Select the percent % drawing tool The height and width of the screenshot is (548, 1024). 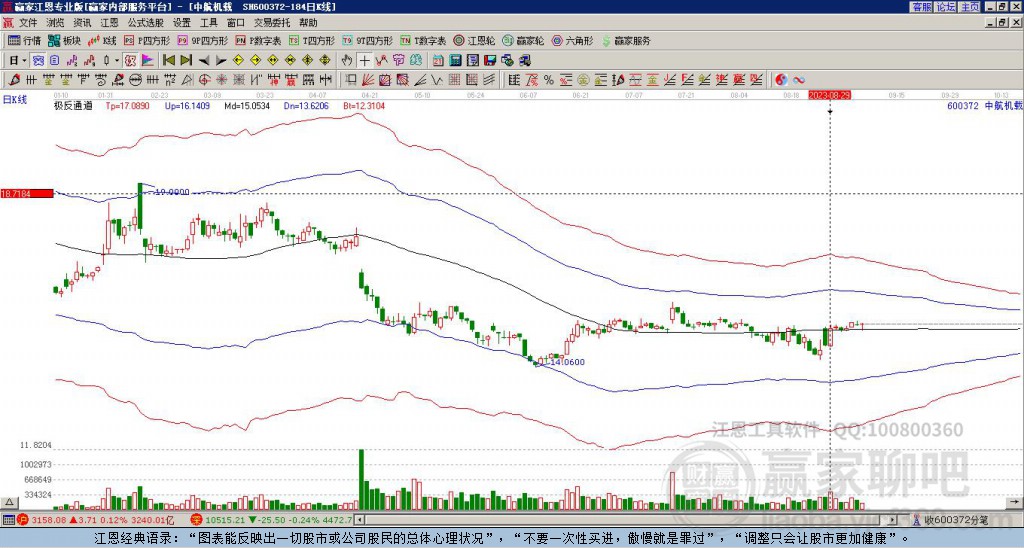point(549,80)
